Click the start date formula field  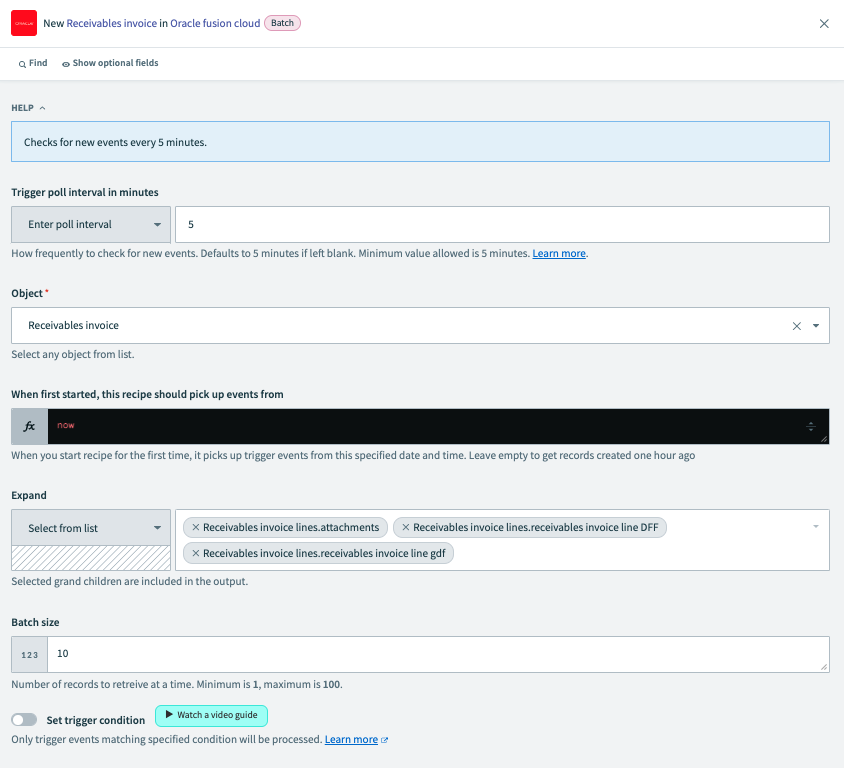430,426
